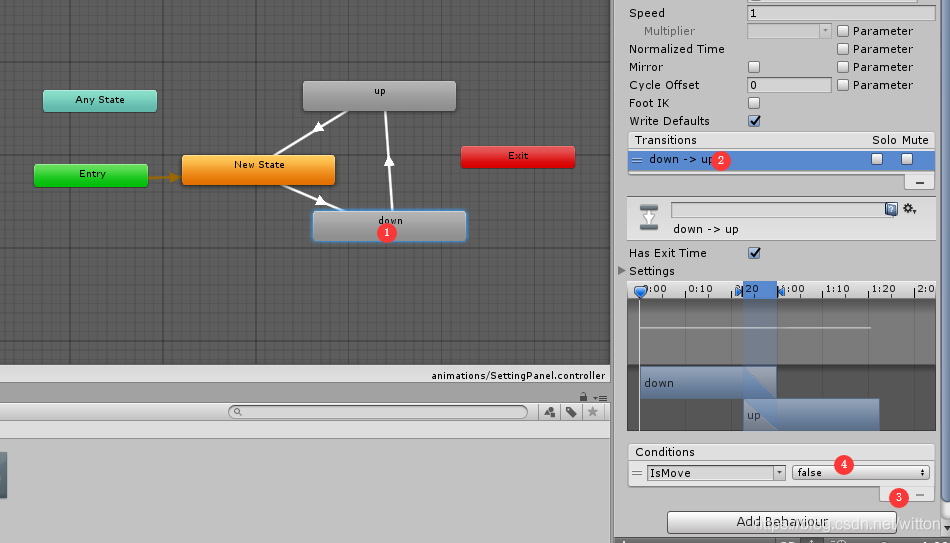Click the highlighted transition range on the ruler
This screenshot has height=543, width=950.
pyautogui.click(x=760, y=290)
